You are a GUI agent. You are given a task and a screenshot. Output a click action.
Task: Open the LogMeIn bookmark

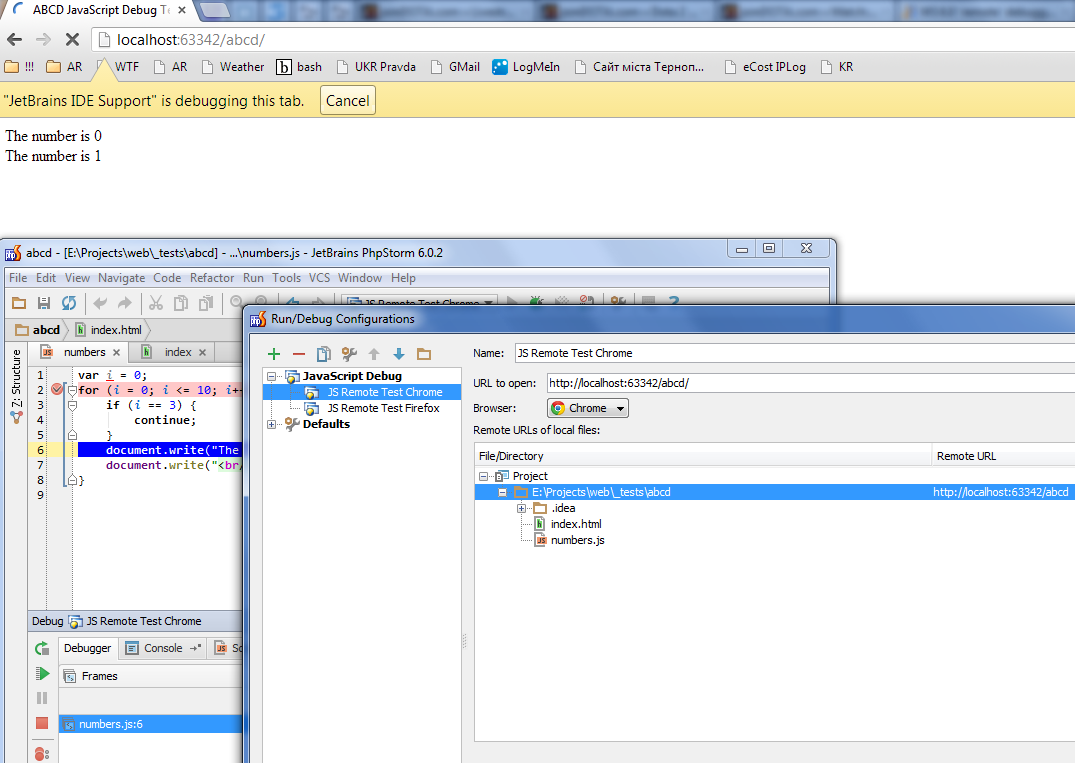tap(526, 66)
